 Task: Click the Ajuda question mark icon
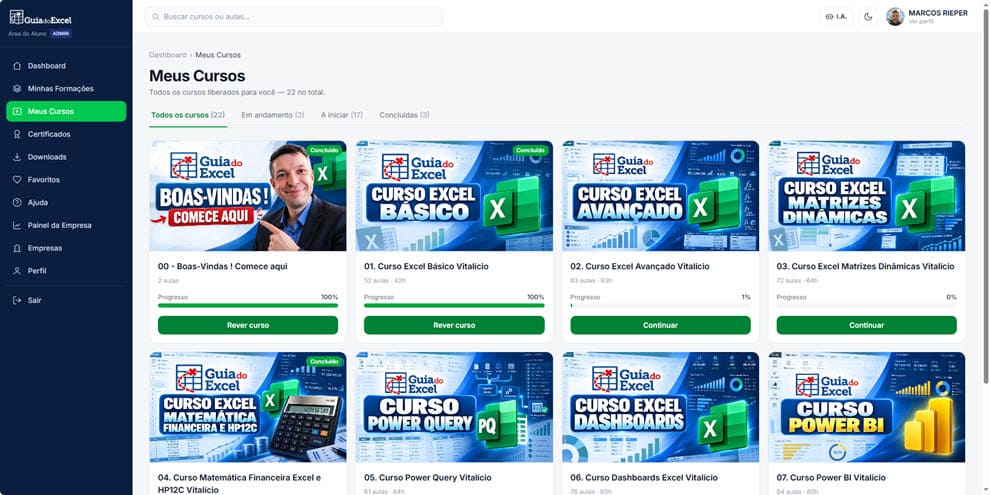tap(17, 203)
